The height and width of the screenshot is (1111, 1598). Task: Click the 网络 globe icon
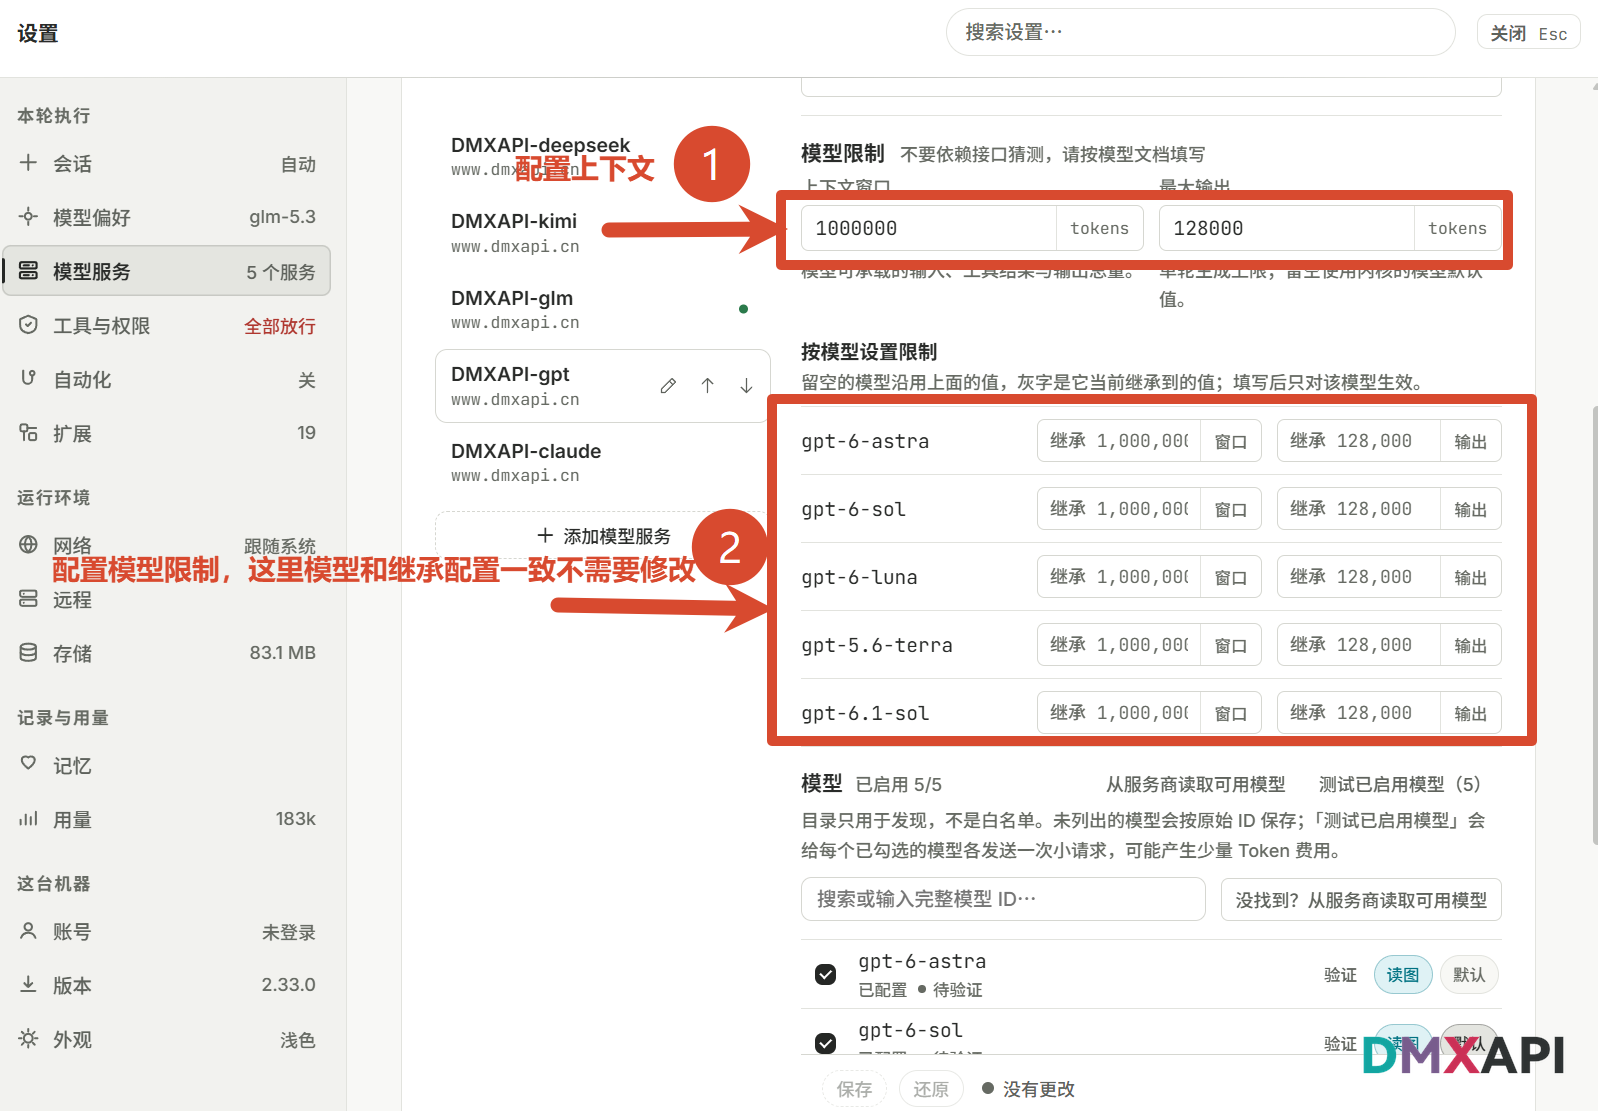point(28,545)
